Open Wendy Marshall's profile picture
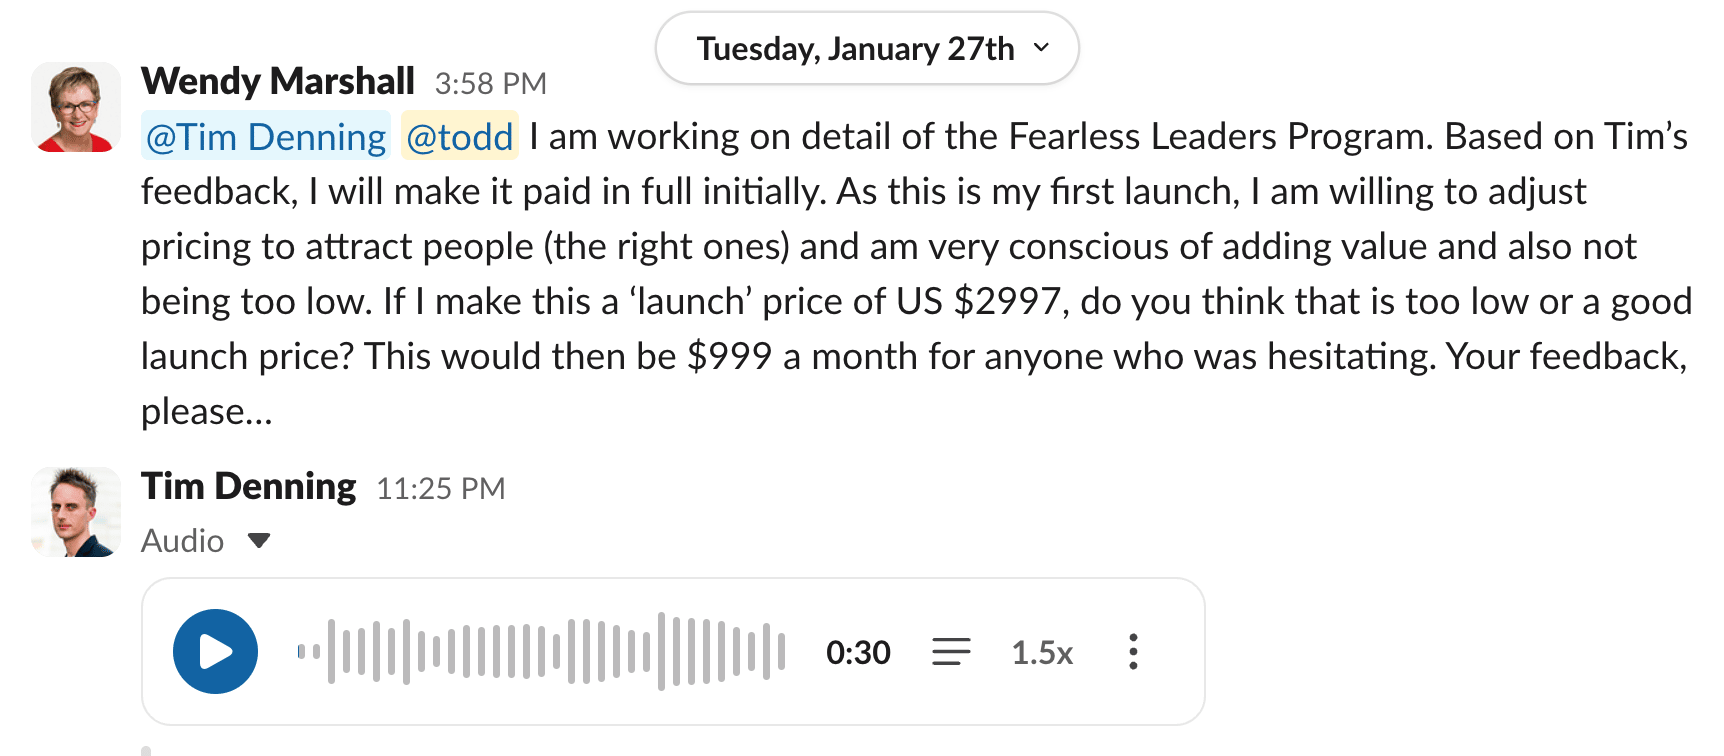 click(x=76, y=107)
